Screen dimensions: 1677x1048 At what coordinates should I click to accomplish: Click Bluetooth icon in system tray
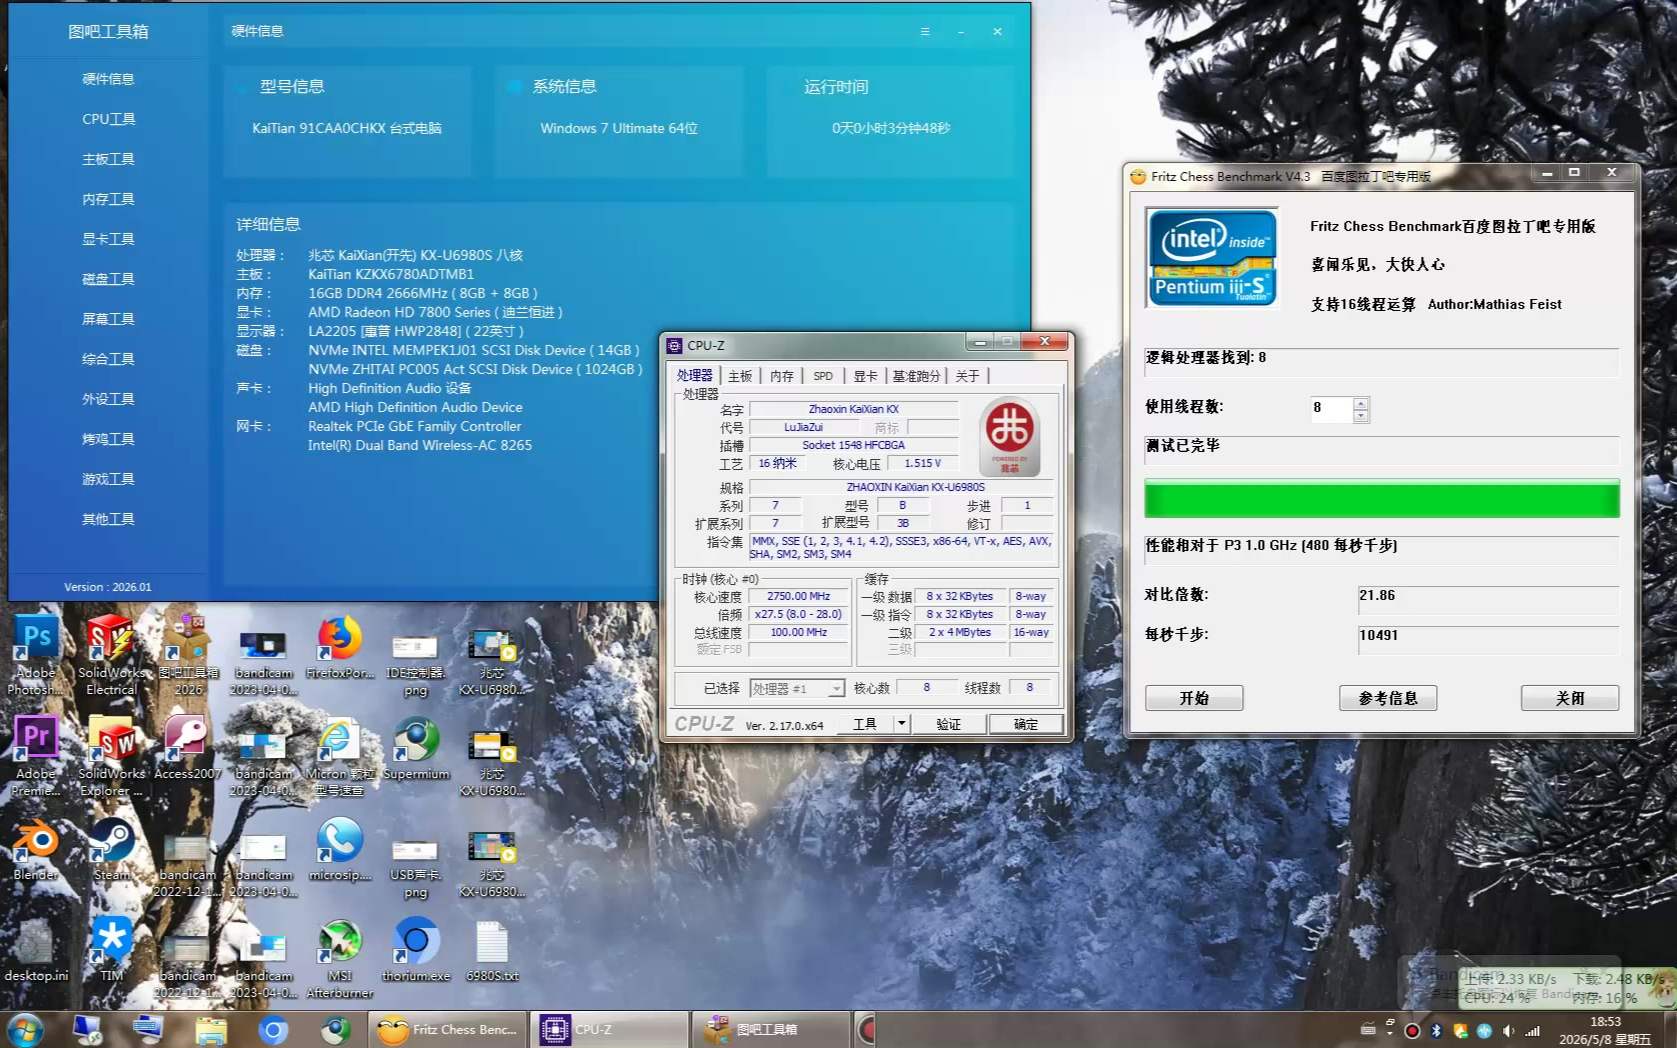[x=1436, y=1030]
